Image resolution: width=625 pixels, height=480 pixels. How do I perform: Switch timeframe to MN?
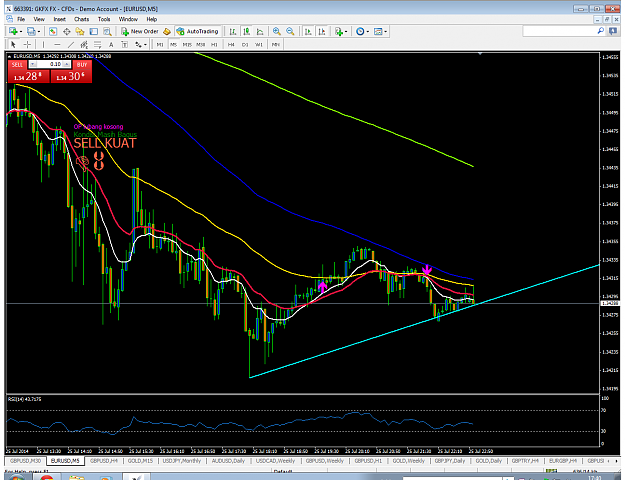pyautogui.click(x=275, y=45)
